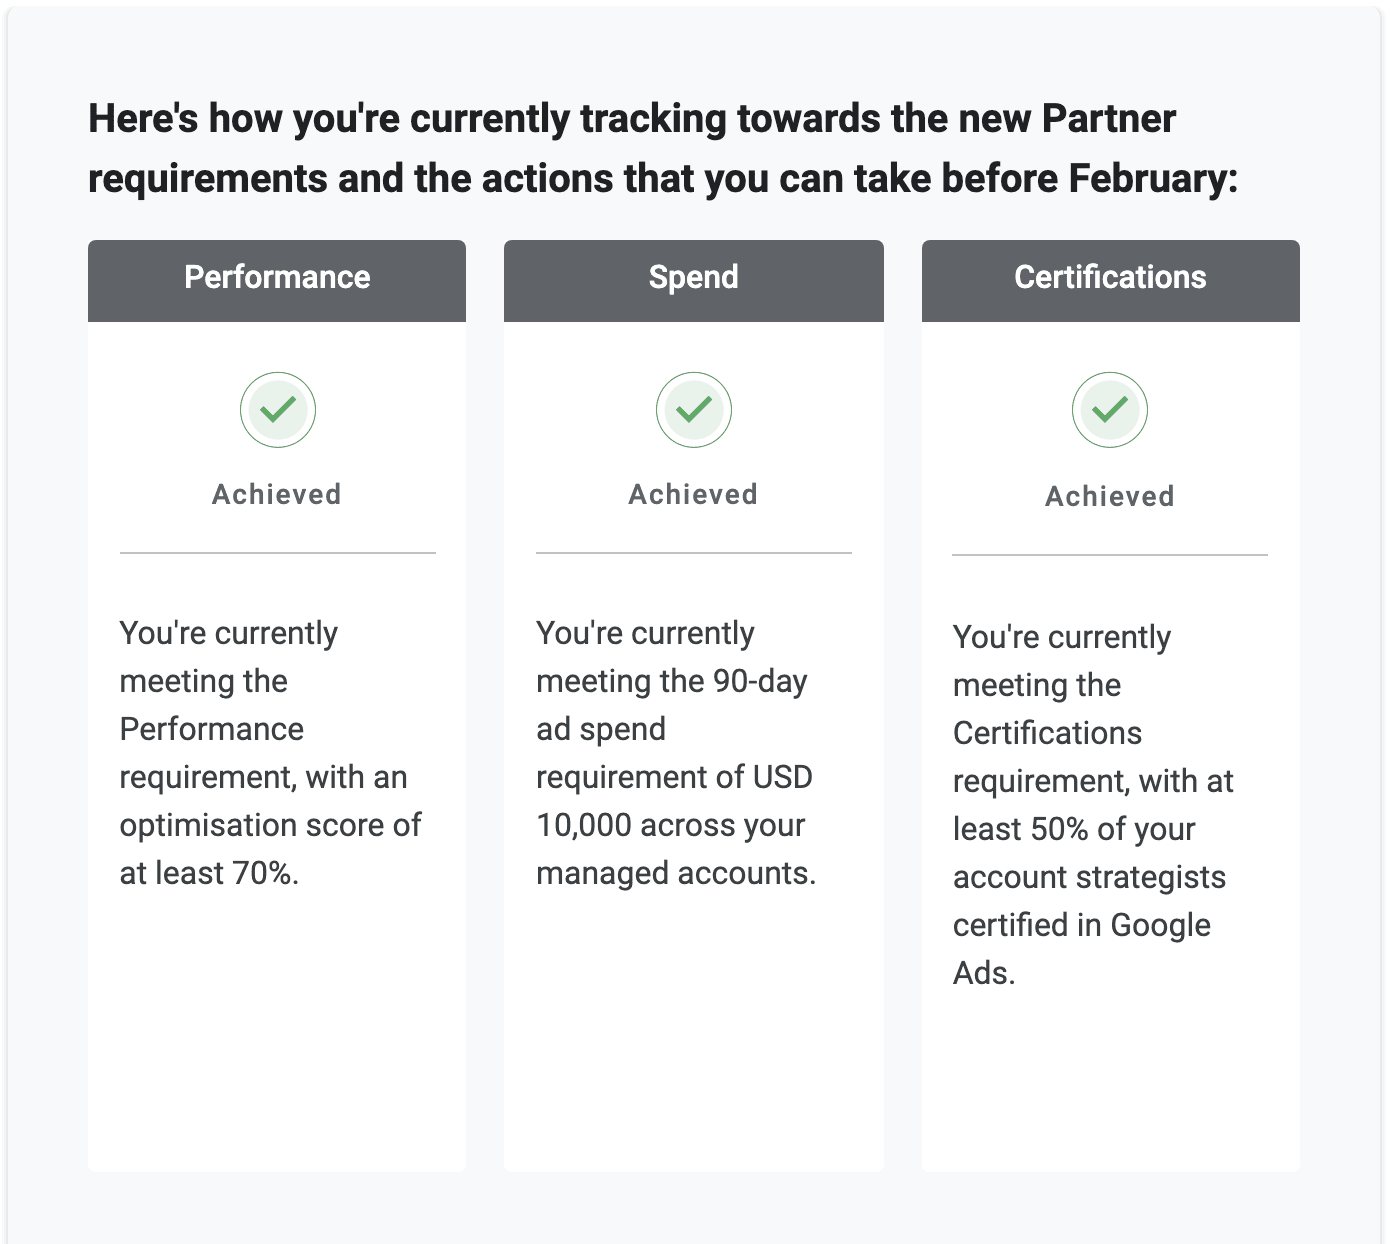
Task: Click the 90-day ad spend description paragraph
Action: pos(676,753)
